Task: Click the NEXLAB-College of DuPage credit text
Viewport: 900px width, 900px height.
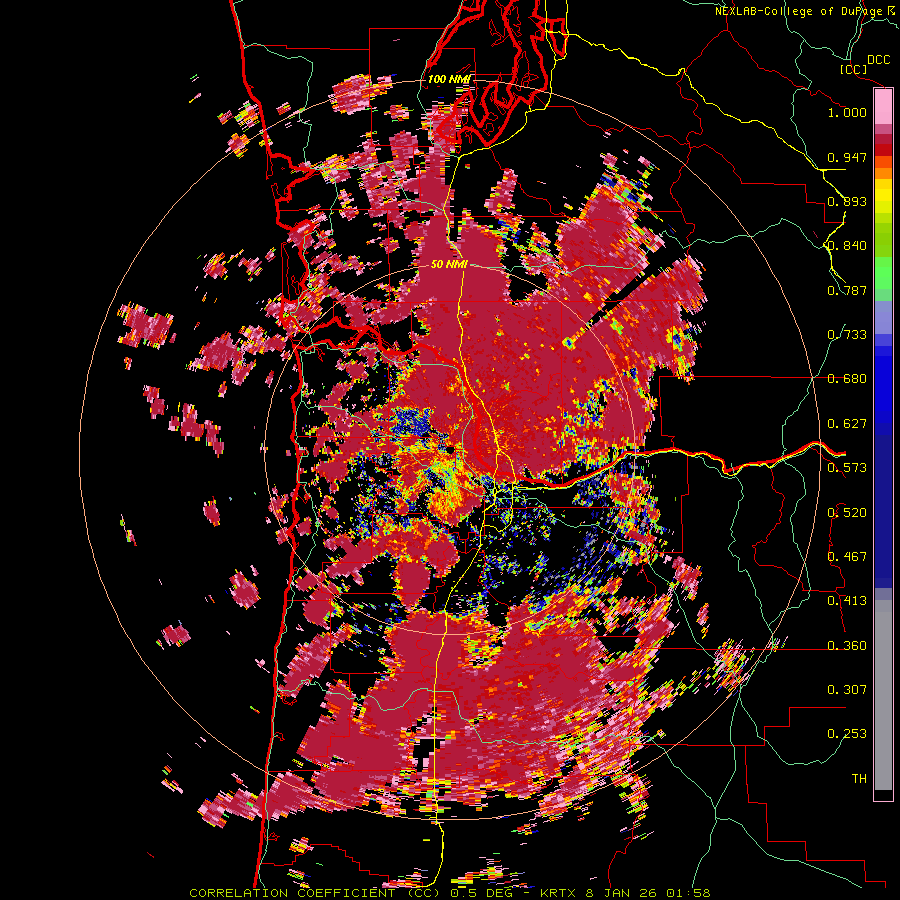Action: click(x=802, y=11)
